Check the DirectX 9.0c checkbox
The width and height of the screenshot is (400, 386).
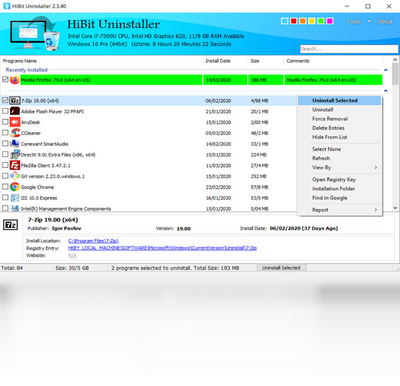5,154
